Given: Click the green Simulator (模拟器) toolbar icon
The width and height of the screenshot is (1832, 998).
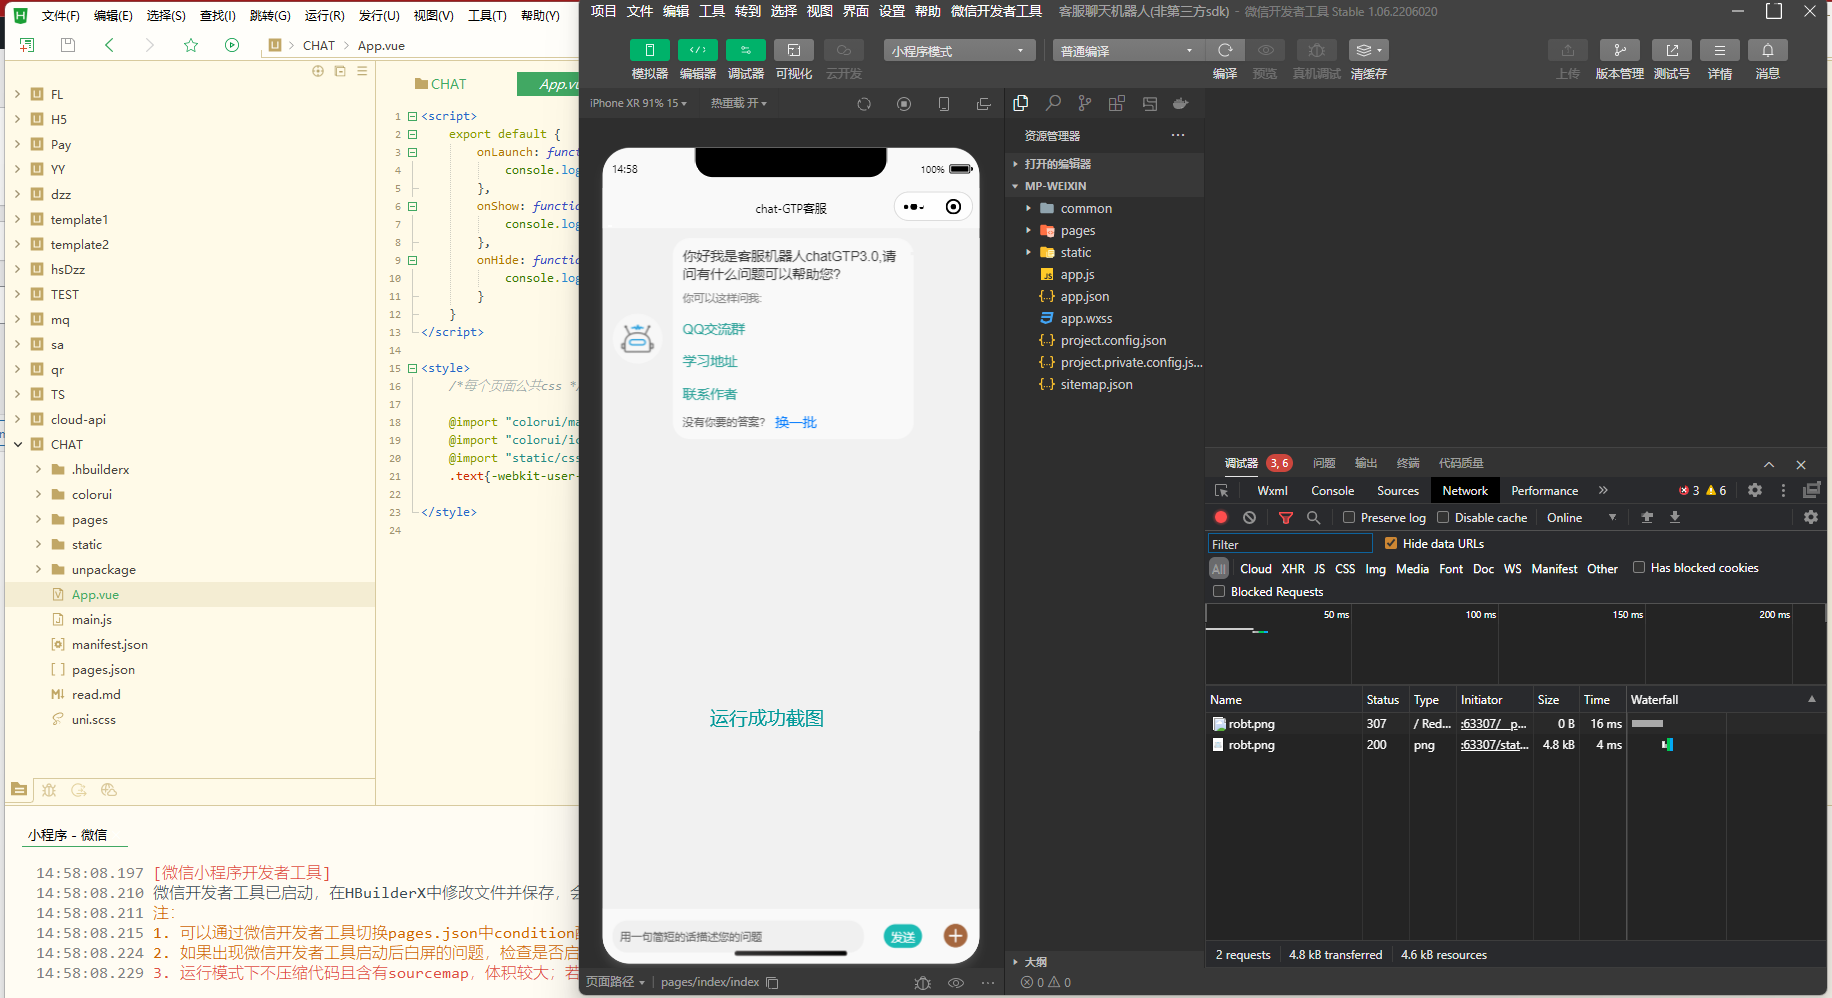Looking at the screenshot, I should (x=649, y=50).
